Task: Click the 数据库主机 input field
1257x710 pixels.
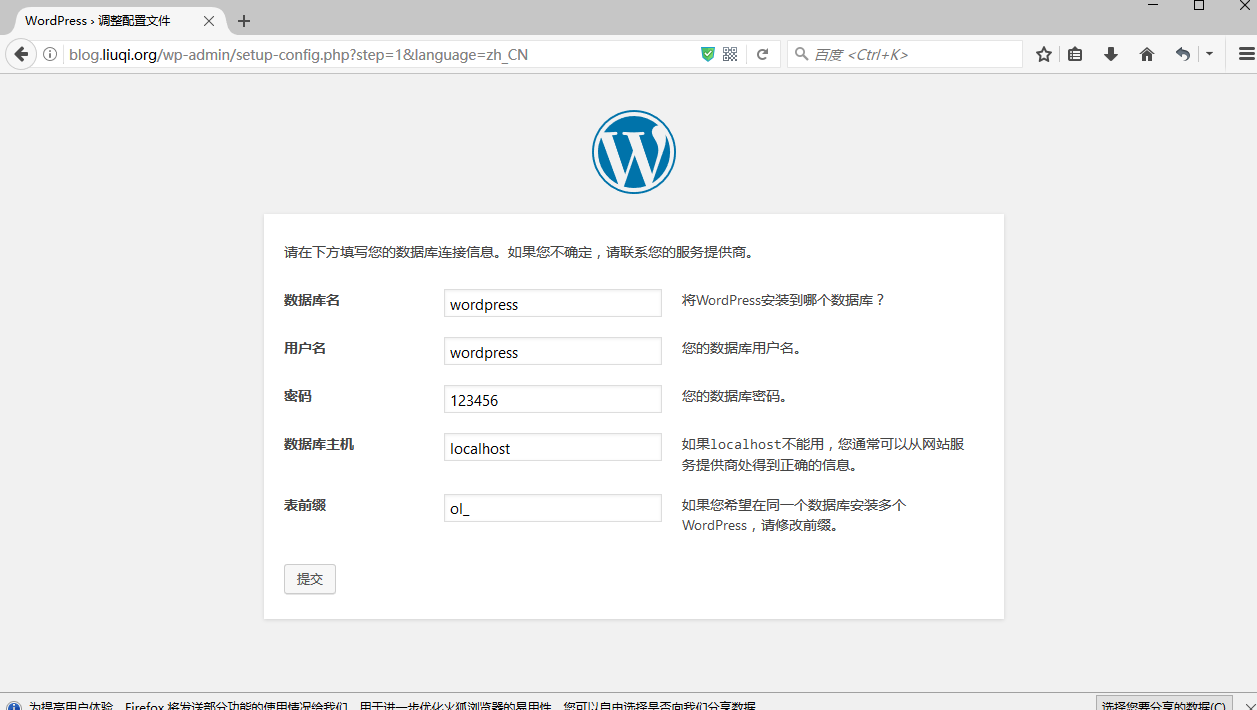Action: click(x=553, y=447)
